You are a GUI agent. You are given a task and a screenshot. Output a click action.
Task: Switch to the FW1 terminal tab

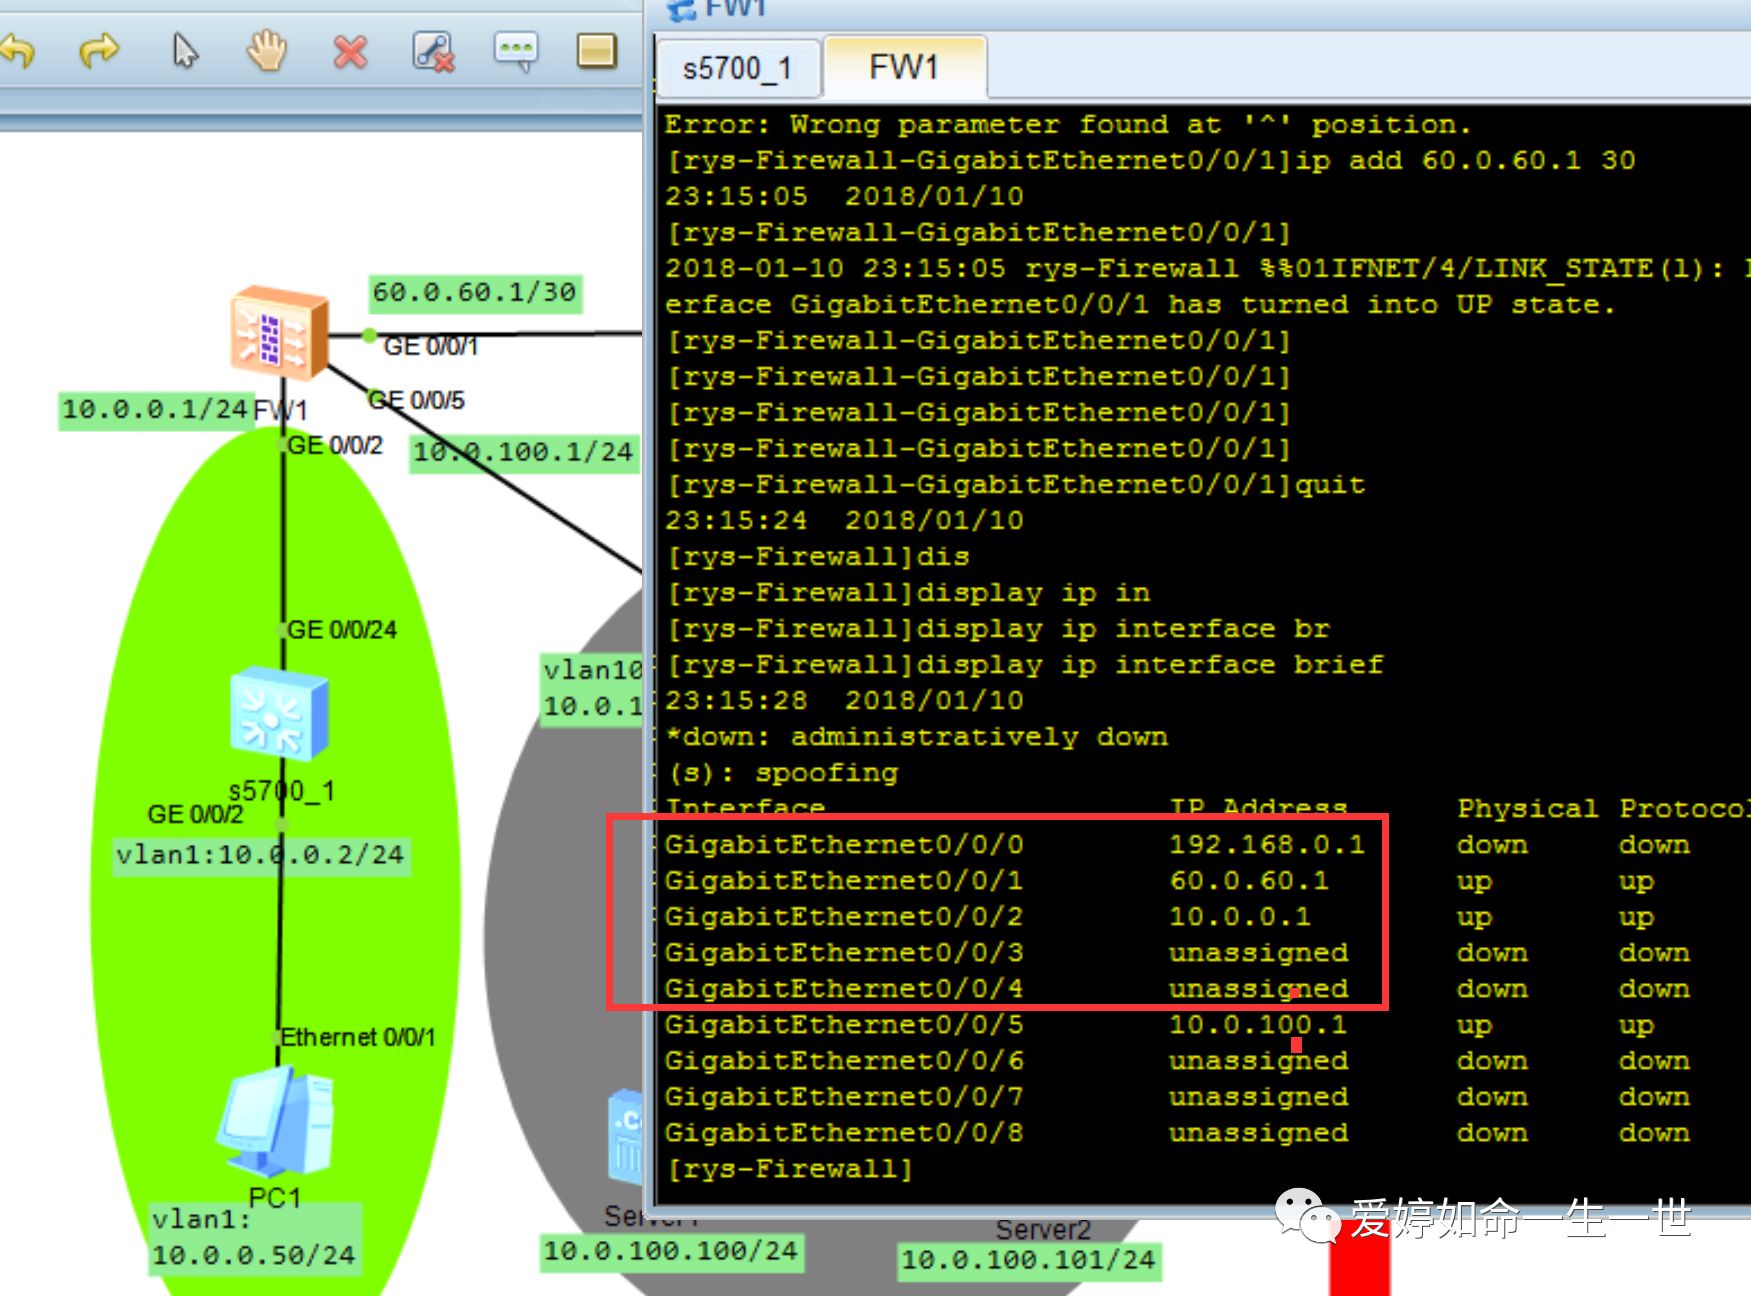tap(904, 67)
